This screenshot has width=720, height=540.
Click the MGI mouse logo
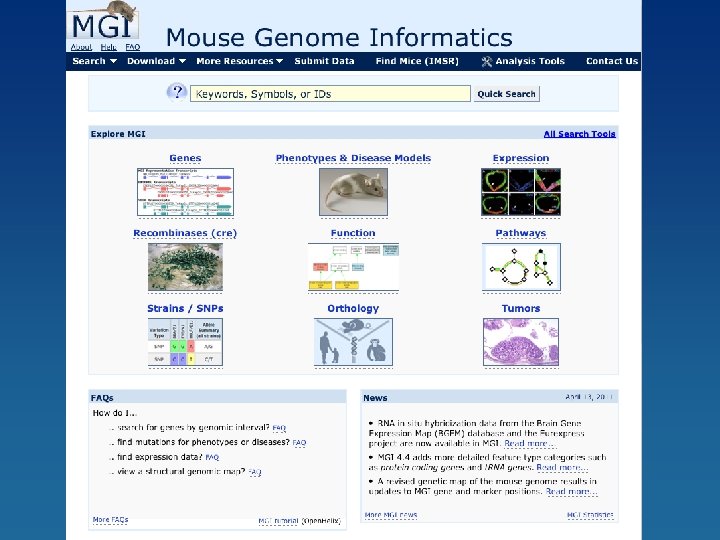pos(104,21)
